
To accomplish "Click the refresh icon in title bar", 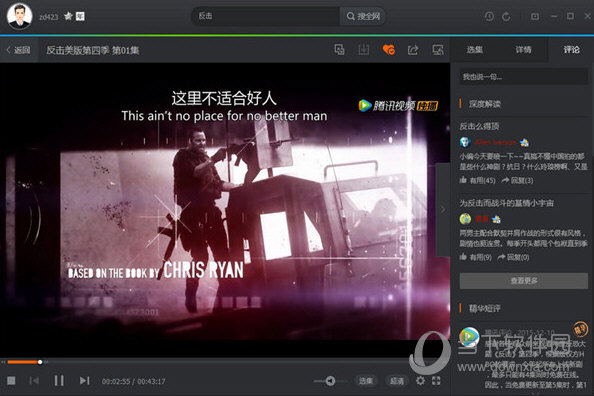I will (506, 16).
